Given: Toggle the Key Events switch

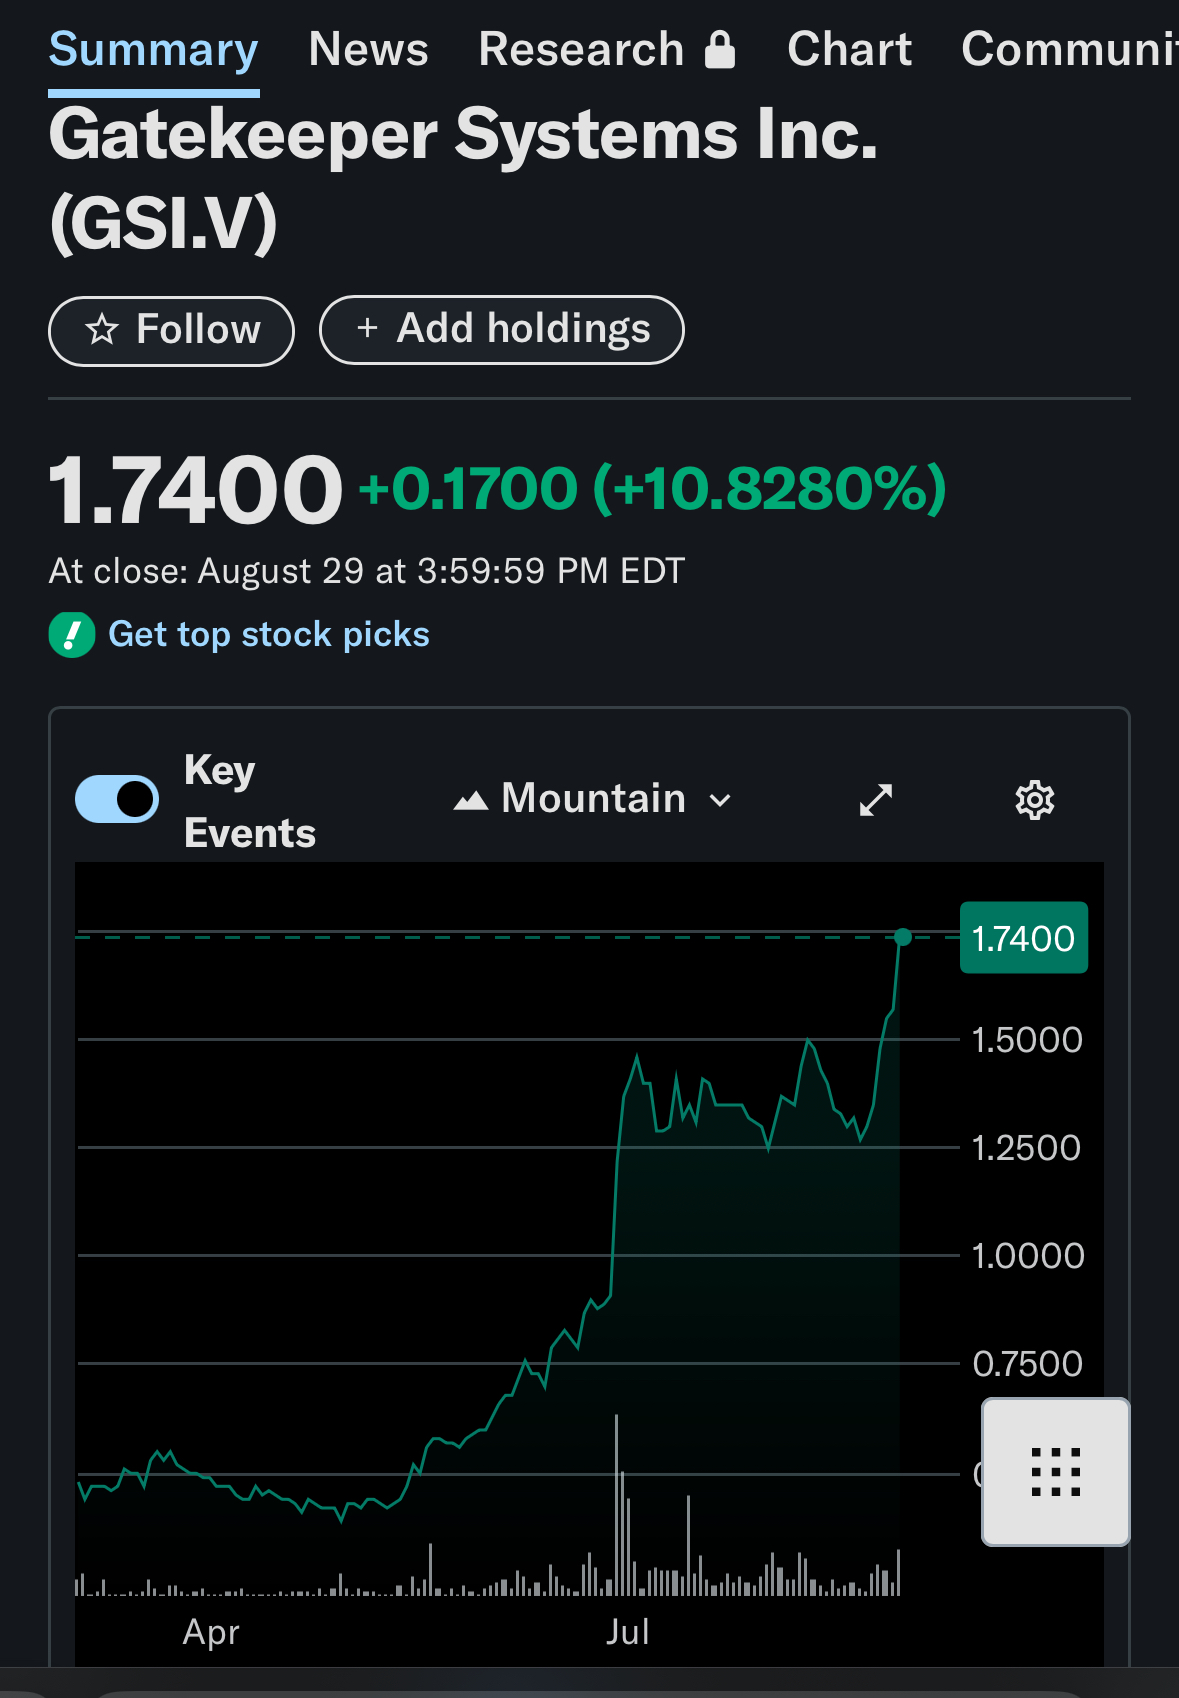Looking at the screenshot, I should (117, 799).
